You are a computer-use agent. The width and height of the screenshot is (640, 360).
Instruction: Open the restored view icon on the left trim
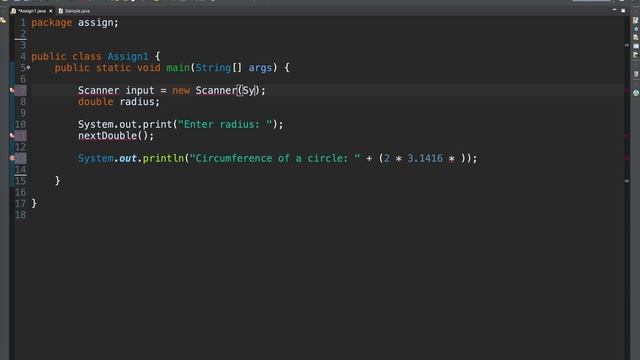[x=3, y=20]
